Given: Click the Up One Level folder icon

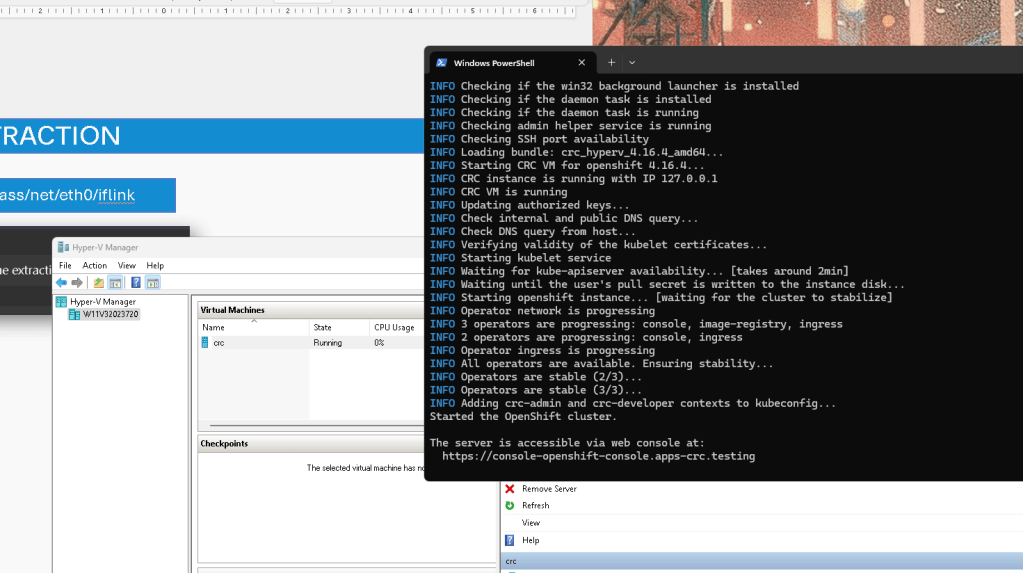Looking at the screenshot, I should point(99,283).
